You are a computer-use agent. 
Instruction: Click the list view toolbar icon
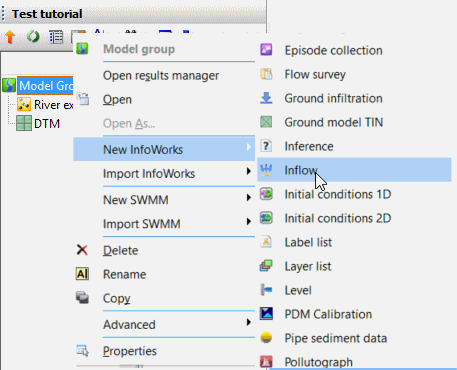click(x=56, y=37)
